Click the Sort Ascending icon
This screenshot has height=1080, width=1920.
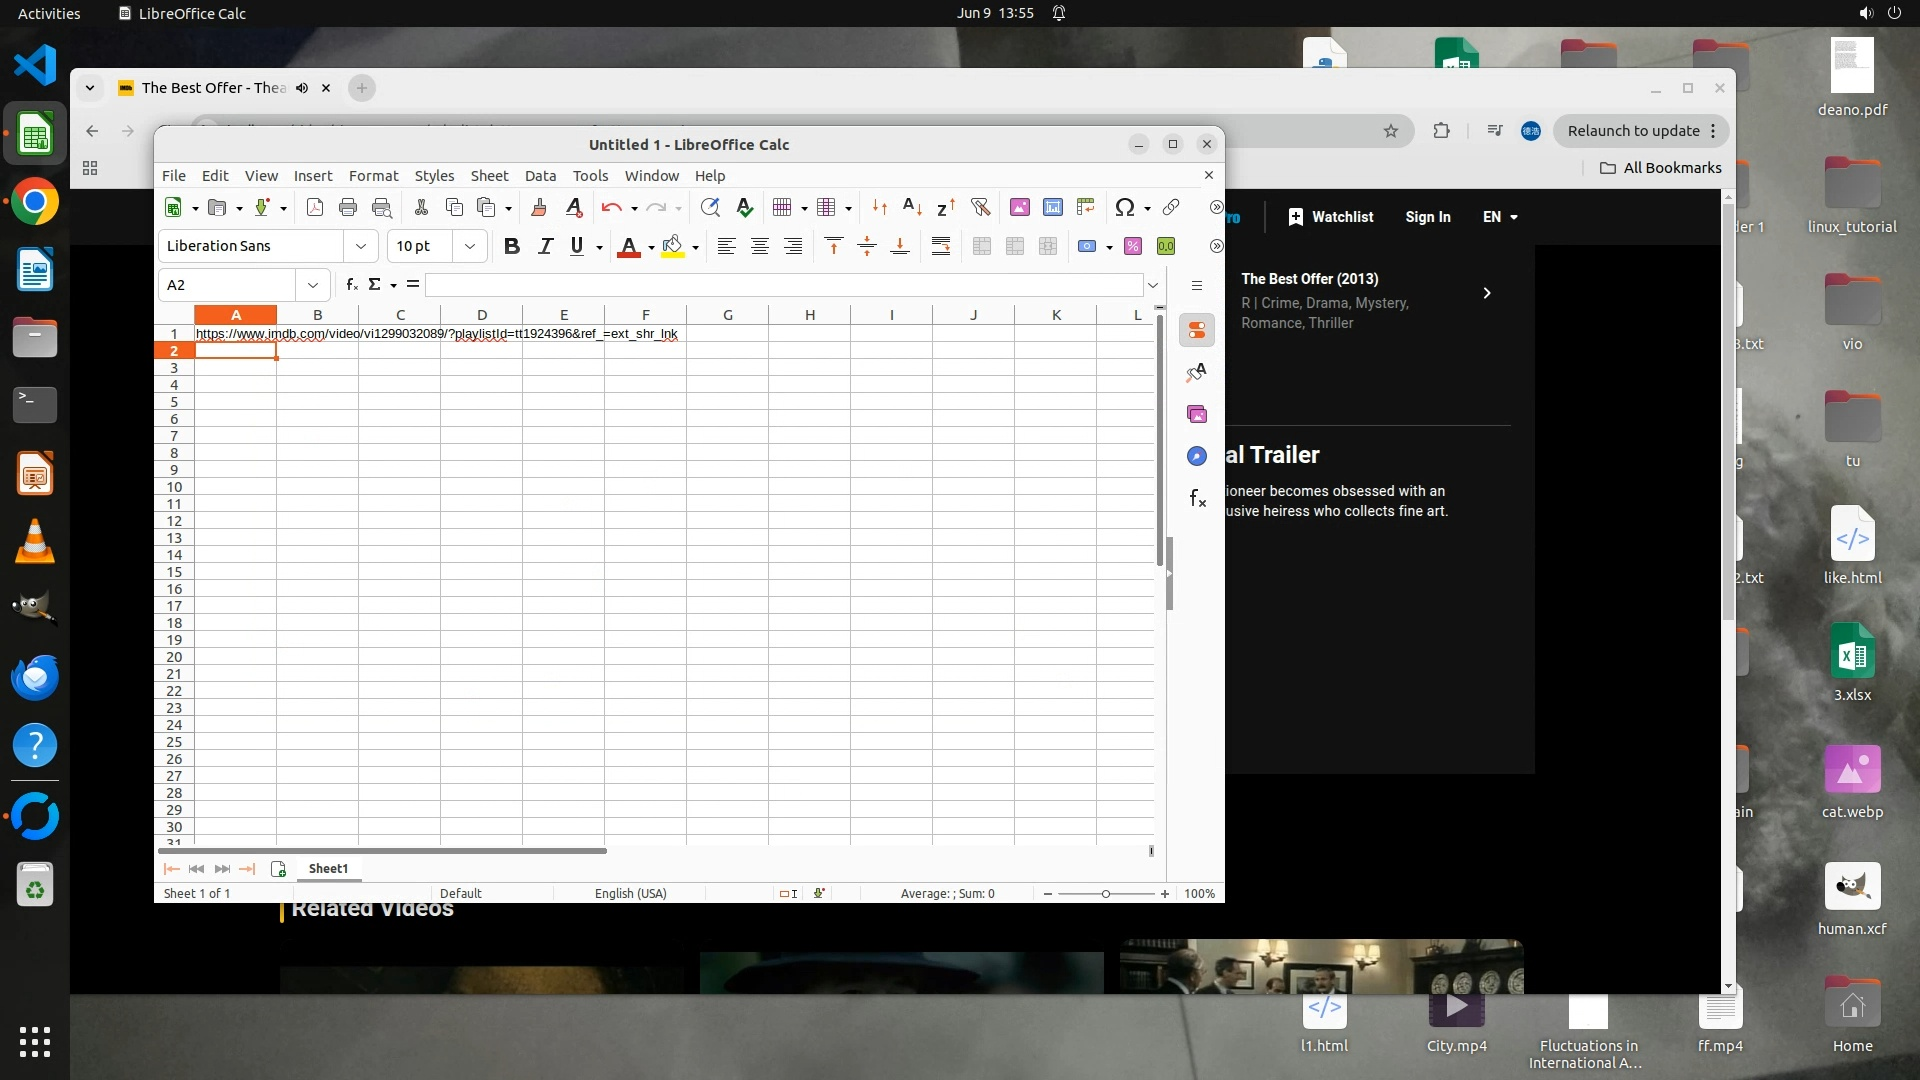pos(912,207)
